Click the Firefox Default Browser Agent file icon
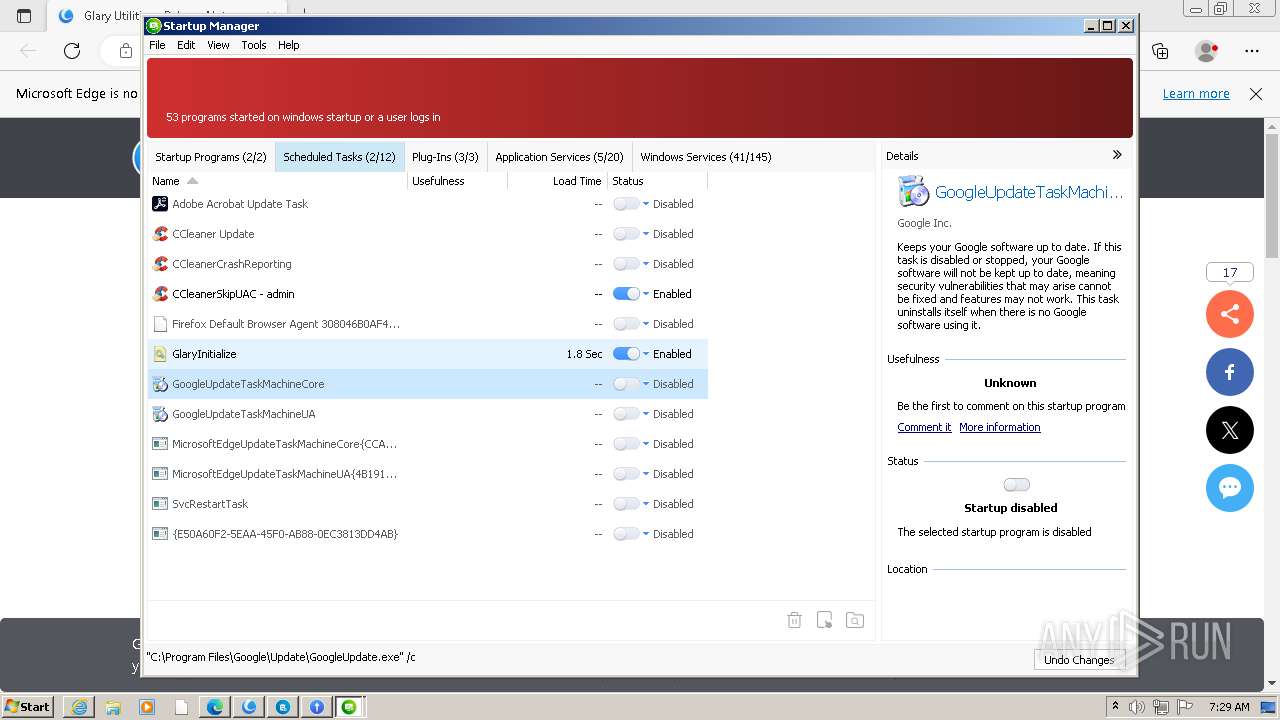 click(160, 324)
